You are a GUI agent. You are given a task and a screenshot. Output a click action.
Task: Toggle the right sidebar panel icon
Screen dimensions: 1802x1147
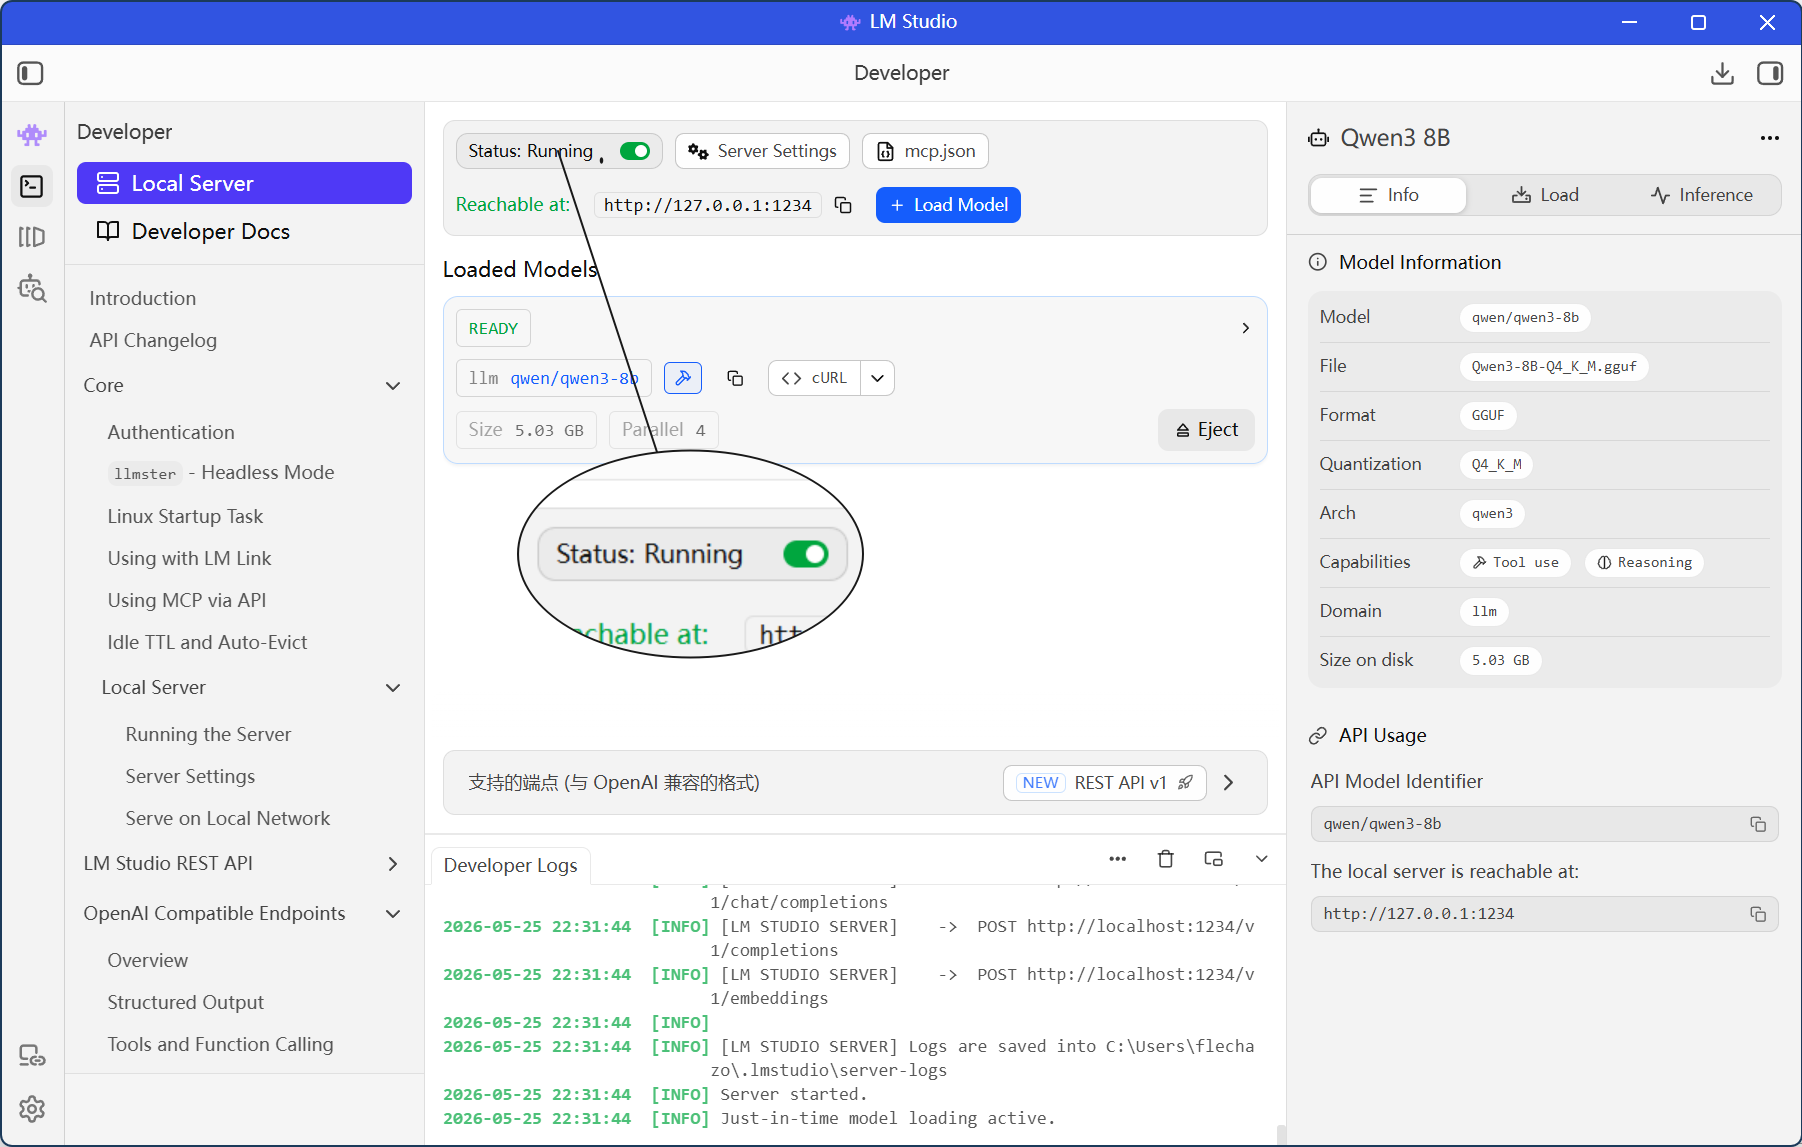coord(1770,73)
